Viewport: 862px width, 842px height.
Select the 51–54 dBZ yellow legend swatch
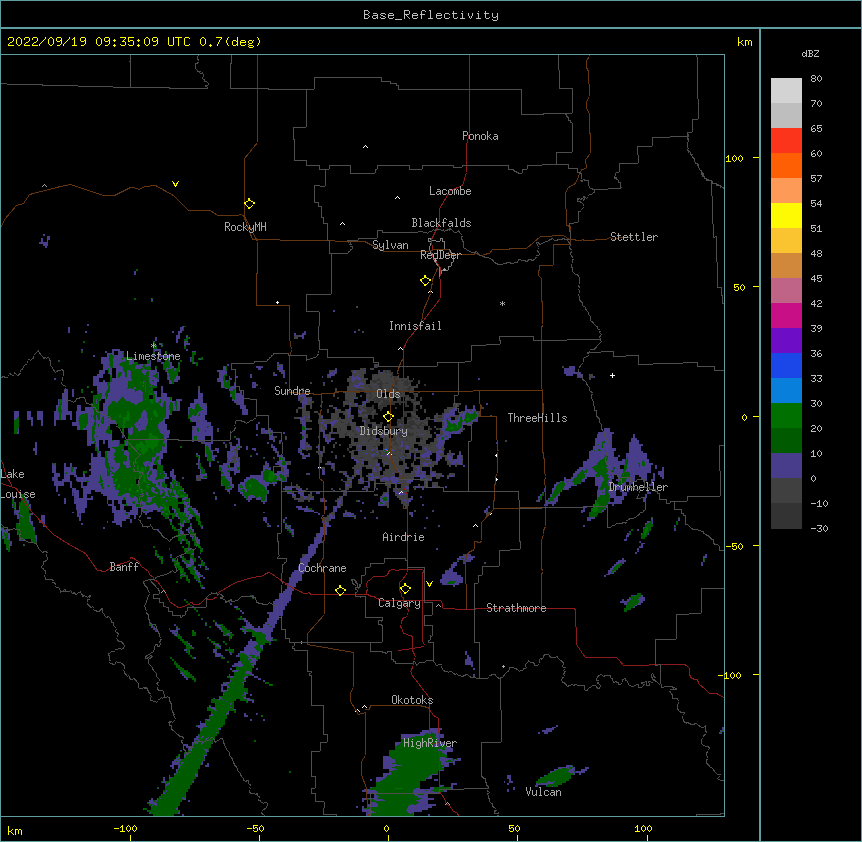(x=786, y=215)
